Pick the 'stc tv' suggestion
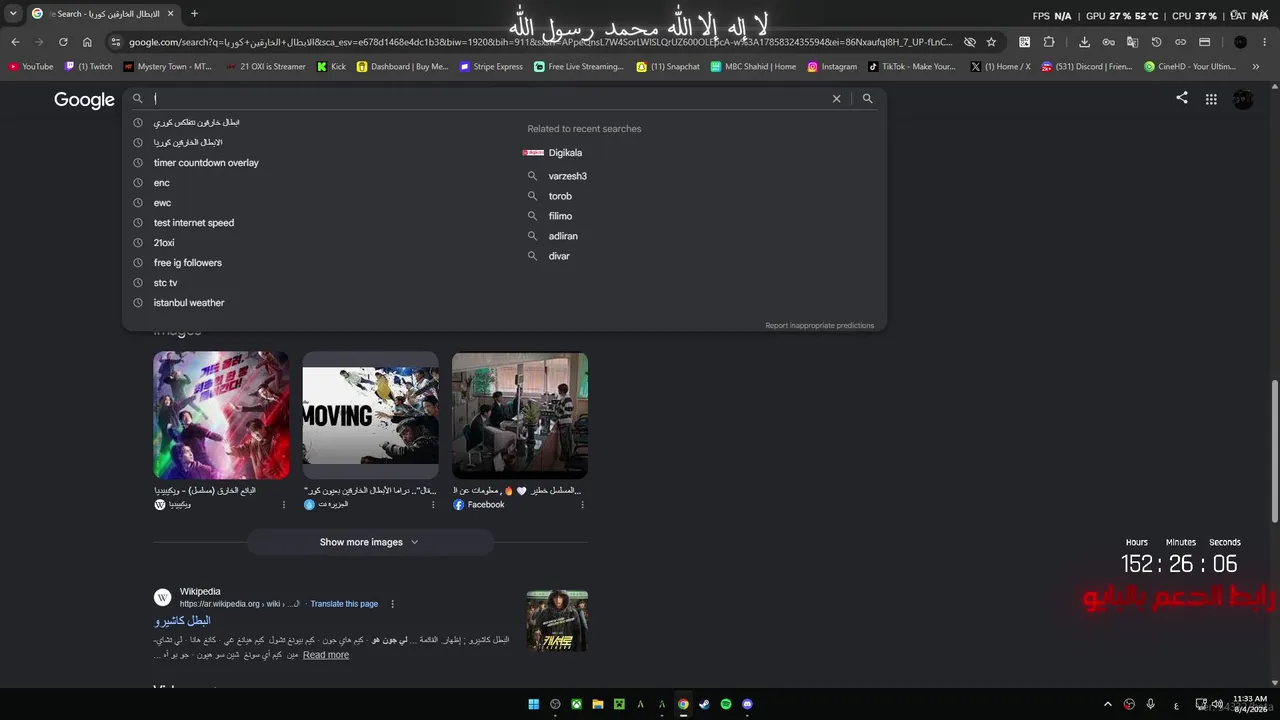Screen dimensions: 1280x720 coord(165,283)
